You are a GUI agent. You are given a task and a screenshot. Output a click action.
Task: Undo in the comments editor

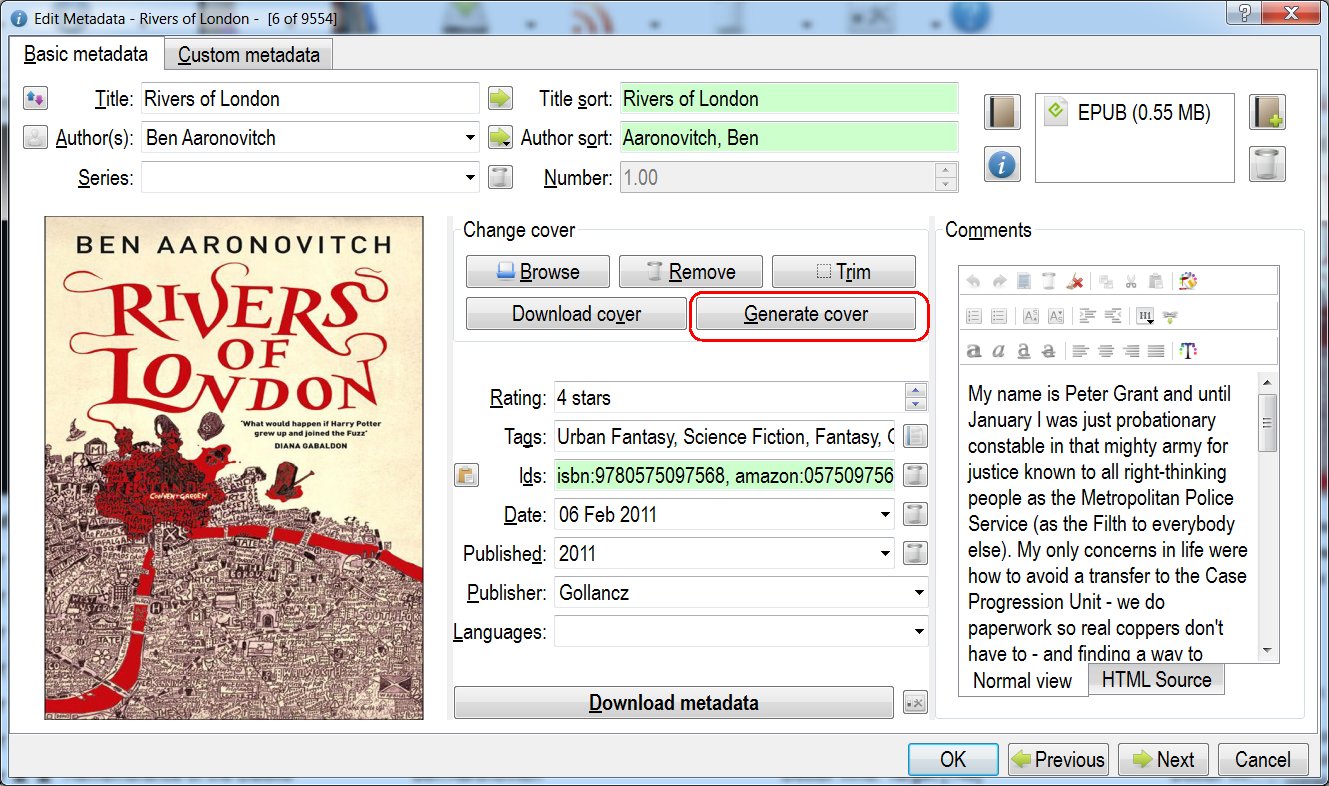[x=974, y=282]
